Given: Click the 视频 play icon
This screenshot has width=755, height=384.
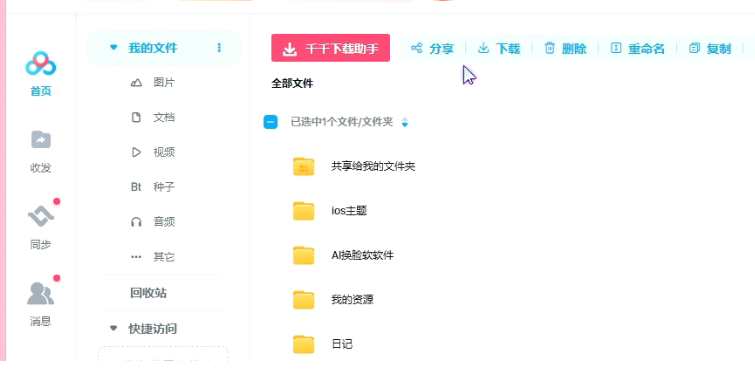Looking at the screenshot, I should click(136, 152).
